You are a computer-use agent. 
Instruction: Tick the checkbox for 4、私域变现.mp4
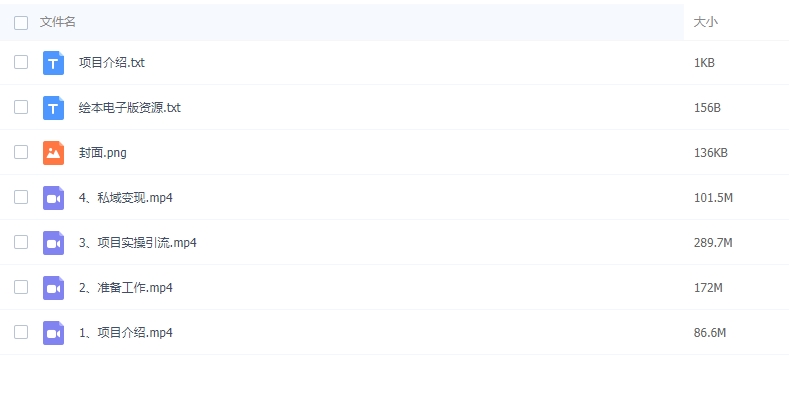[x=21, y=197]
